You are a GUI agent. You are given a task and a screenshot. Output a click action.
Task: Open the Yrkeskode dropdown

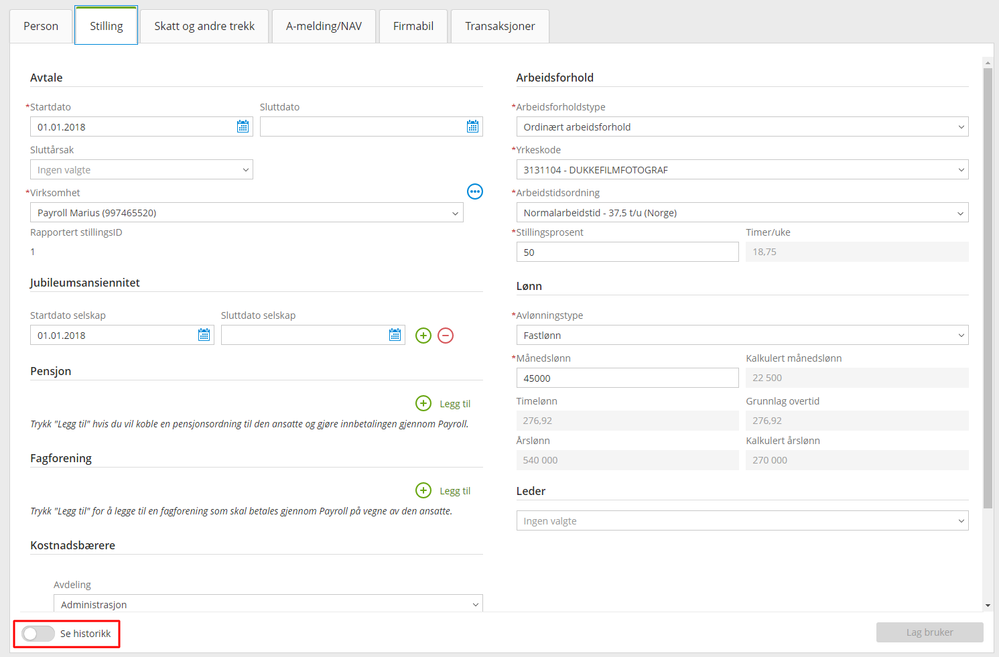[742, 170]
